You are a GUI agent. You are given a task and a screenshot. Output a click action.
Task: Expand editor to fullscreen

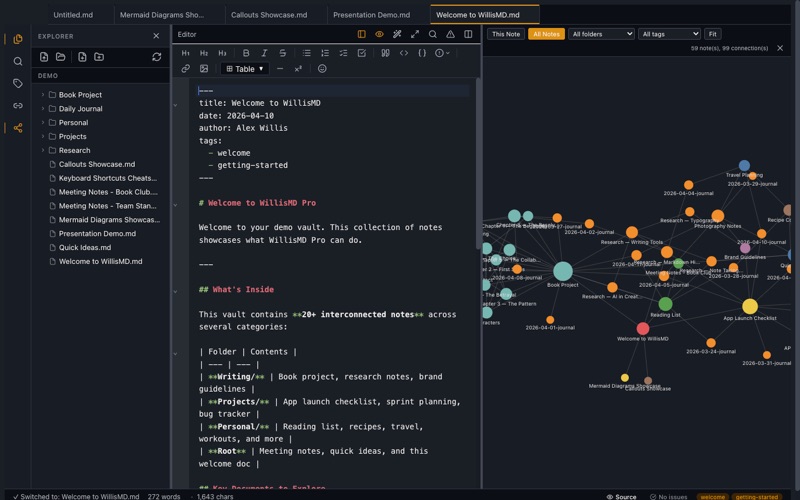pos(415,34)
